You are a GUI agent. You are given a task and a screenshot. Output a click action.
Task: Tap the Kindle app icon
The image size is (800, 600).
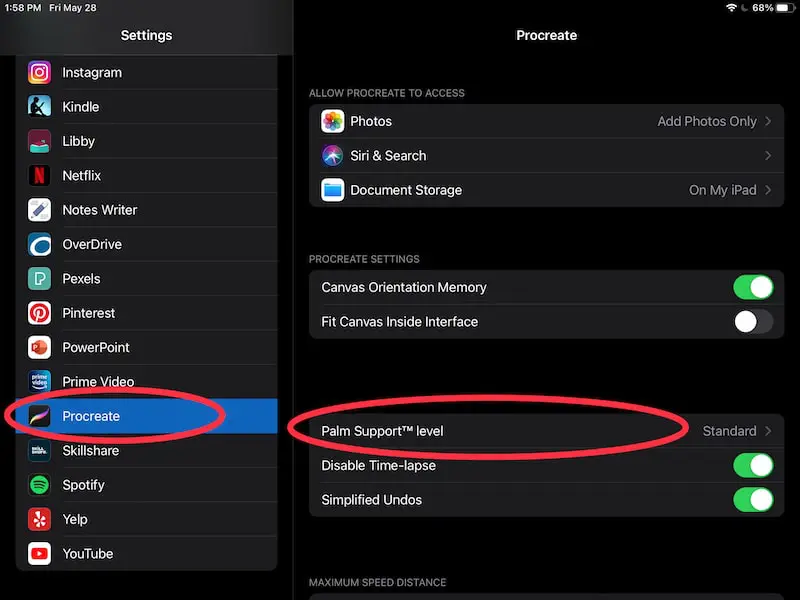click(x=39, y=107)
